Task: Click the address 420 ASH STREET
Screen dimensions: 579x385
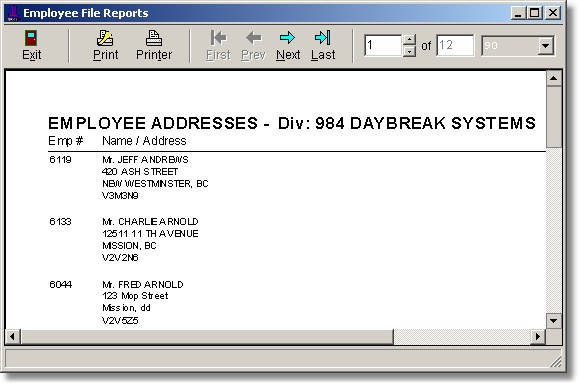Action: (140, 172)
